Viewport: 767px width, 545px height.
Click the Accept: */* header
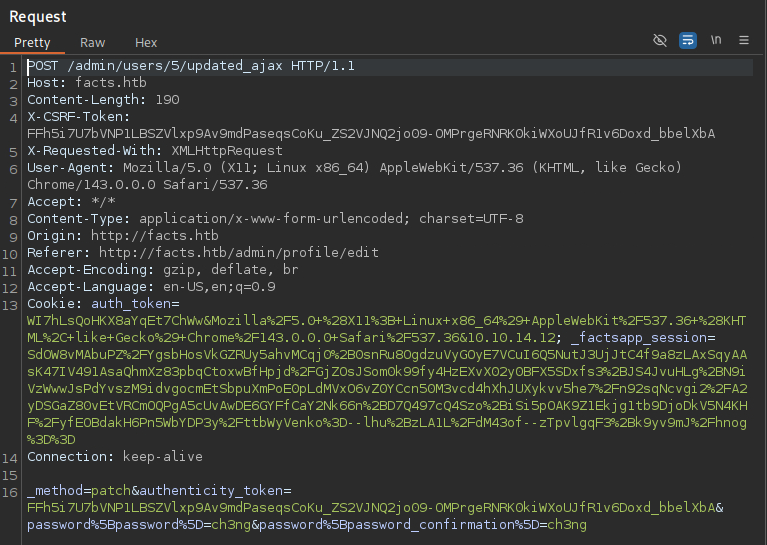71,202
